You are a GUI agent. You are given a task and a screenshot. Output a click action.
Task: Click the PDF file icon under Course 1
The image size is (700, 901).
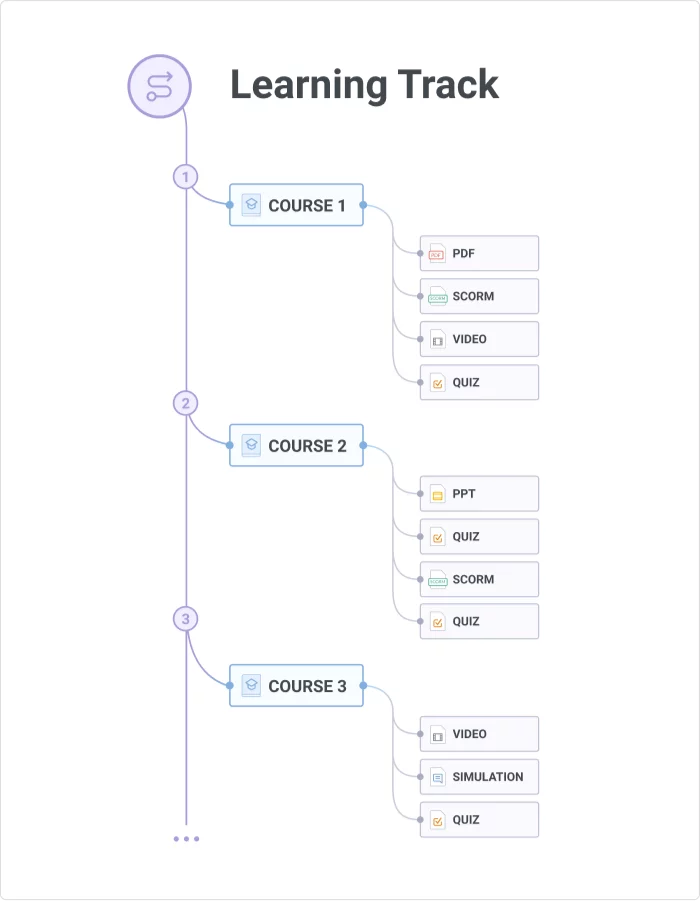pos(437,254)
